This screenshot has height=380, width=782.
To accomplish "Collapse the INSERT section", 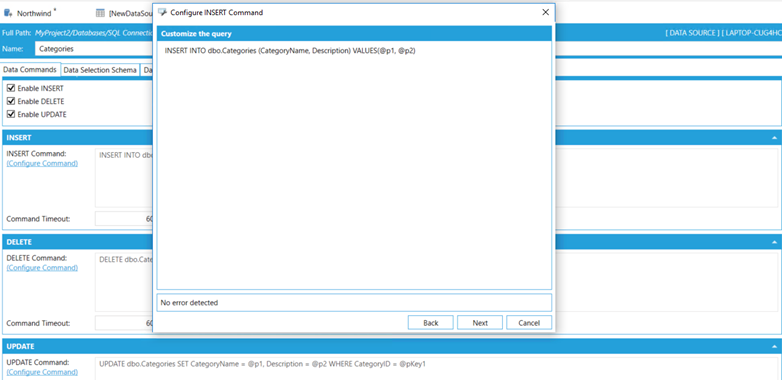I will [x=774, y=138].
